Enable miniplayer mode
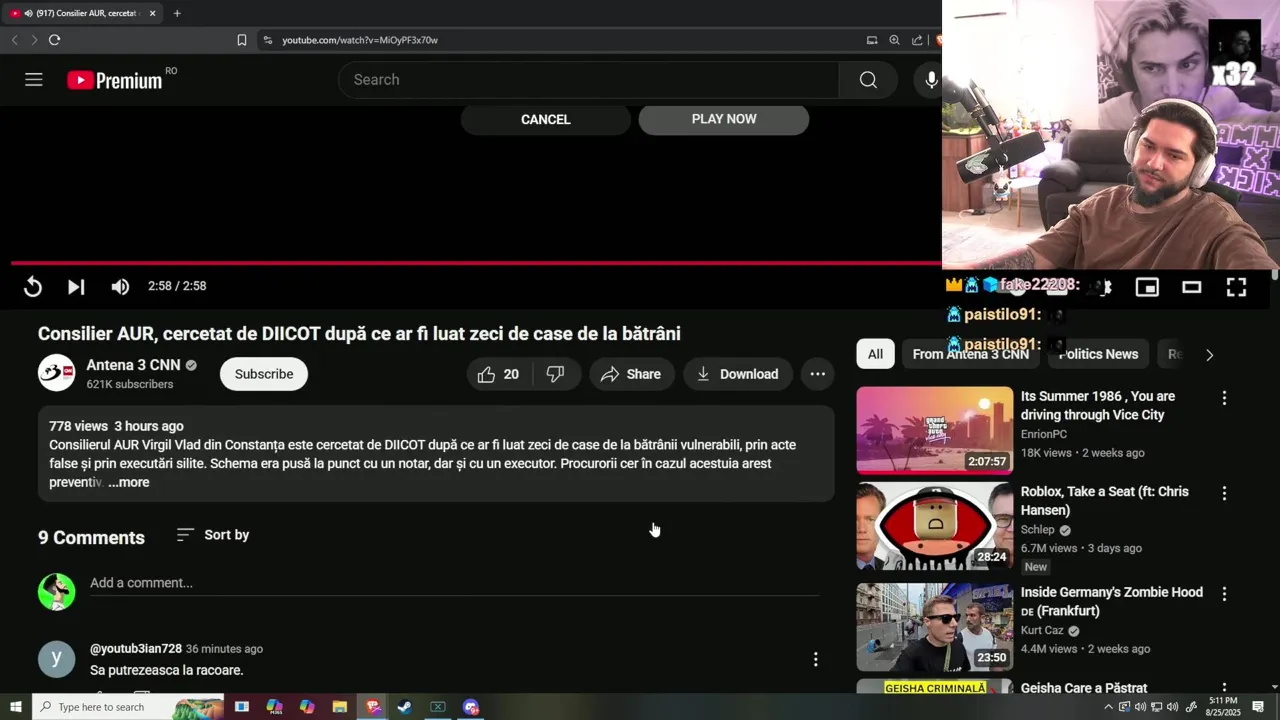 [x=1147, y=287]
